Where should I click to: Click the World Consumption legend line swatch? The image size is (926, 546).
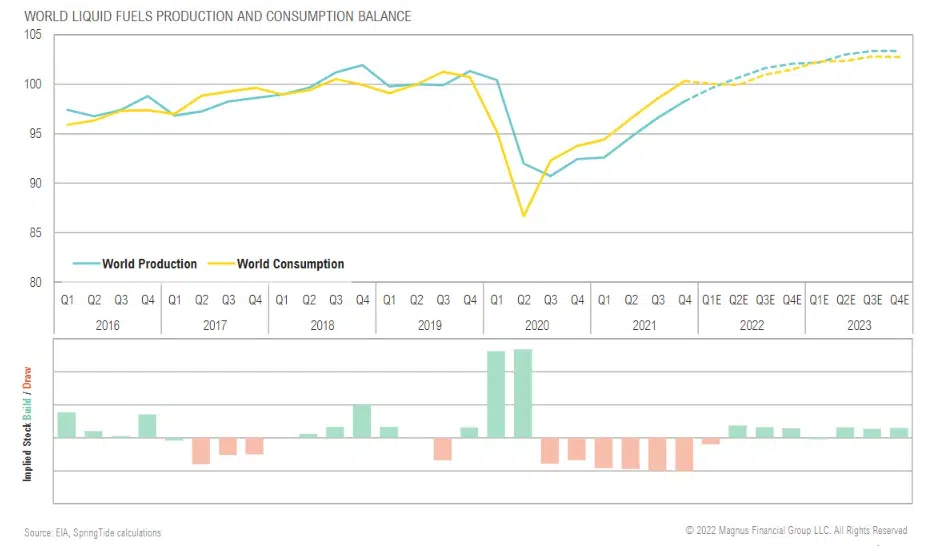click(219, 264)
